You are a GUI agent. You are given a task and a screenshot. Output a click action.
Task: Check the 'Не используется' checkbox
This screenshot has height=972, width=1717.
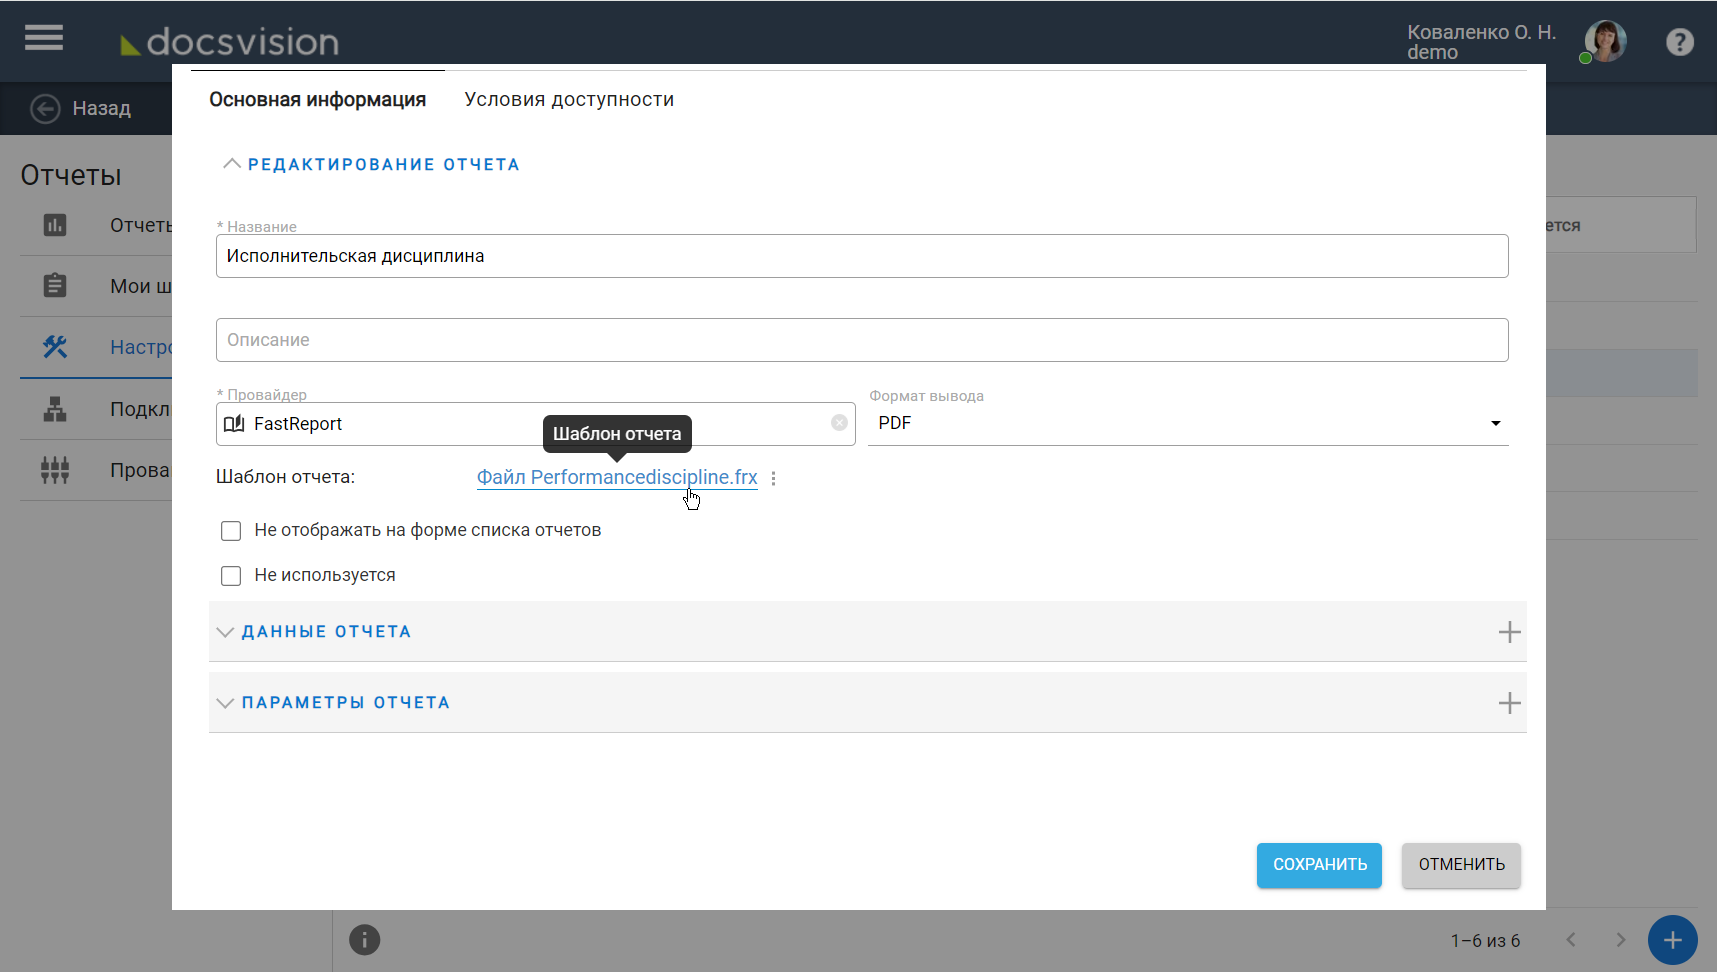click(x=231, y=576)
